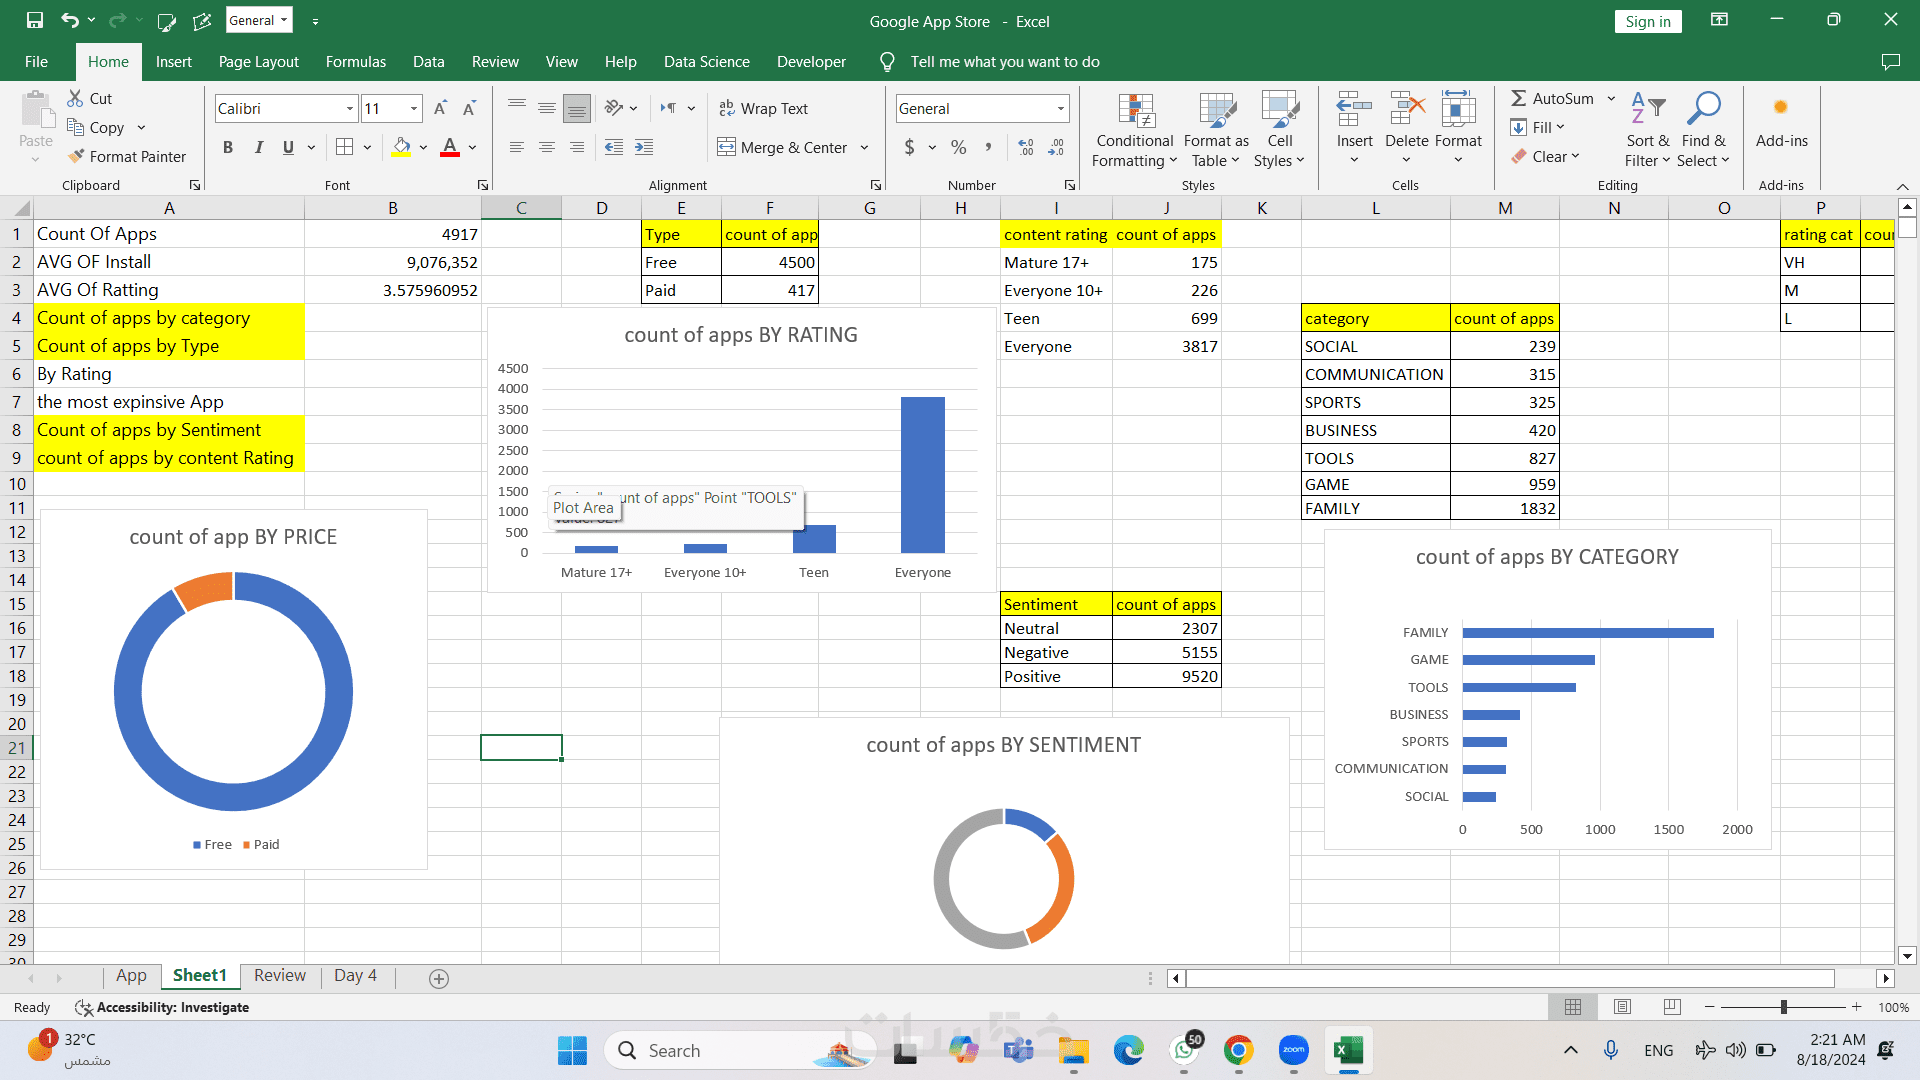Click the Increase Indent icon

point(644,147)
